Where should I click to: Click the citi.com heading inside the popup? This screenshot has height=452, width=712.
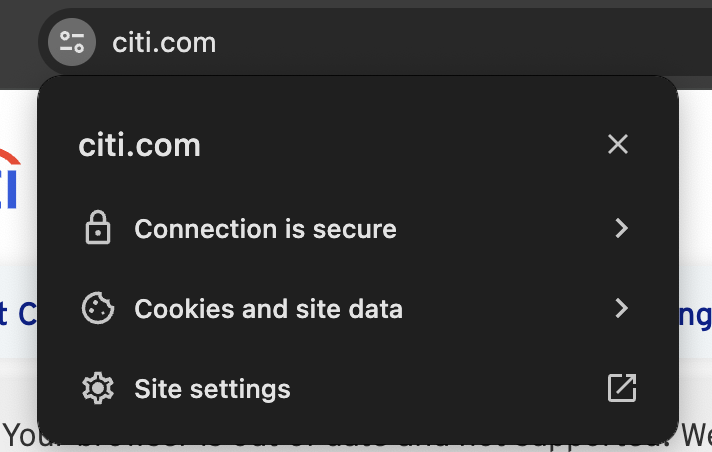140,145
